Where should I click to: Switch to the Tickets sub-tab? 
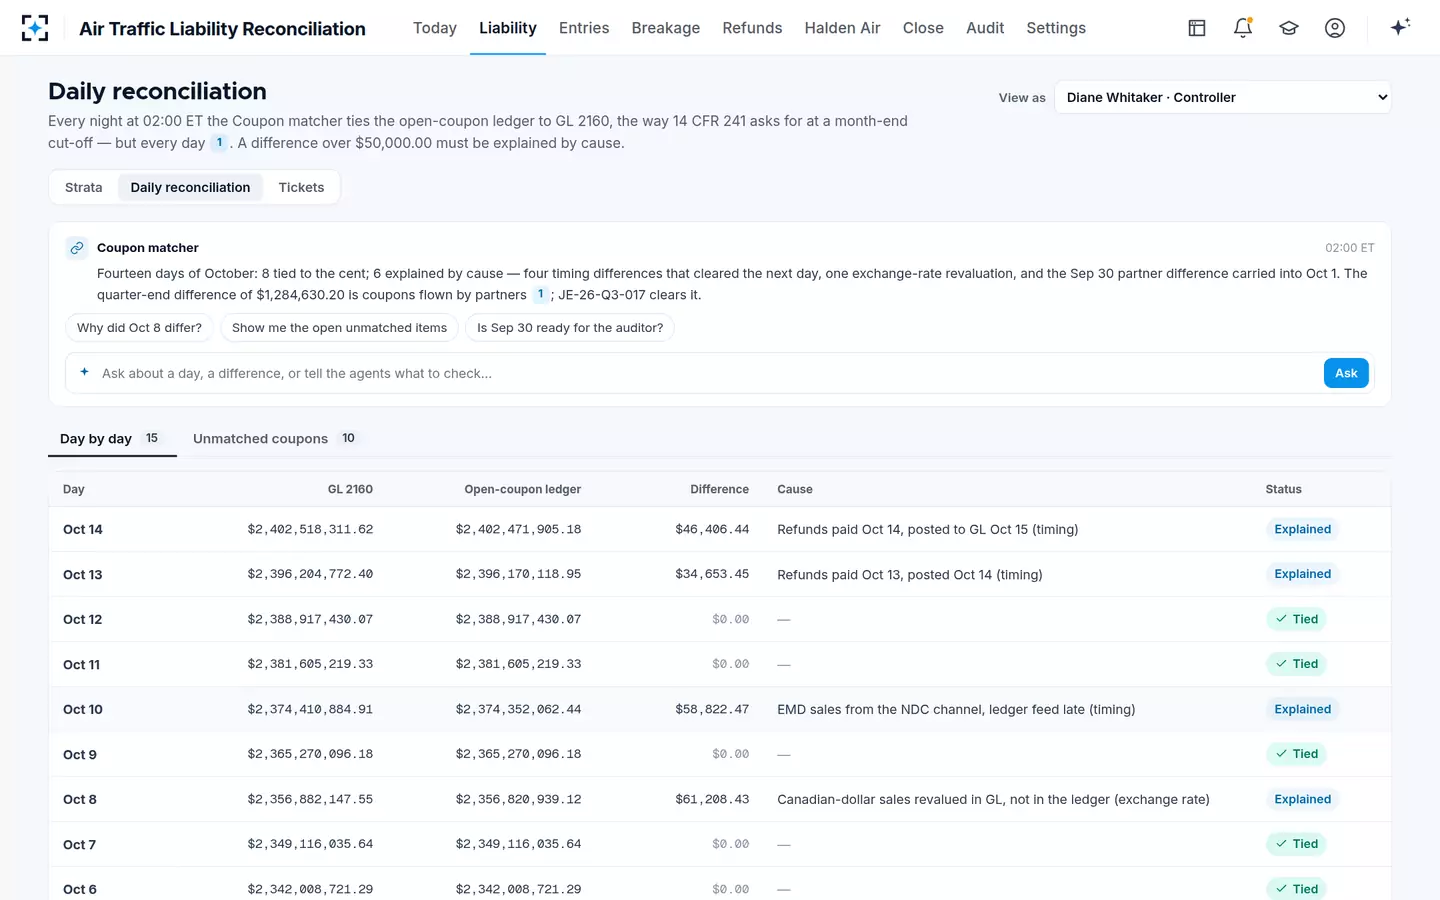301,187
